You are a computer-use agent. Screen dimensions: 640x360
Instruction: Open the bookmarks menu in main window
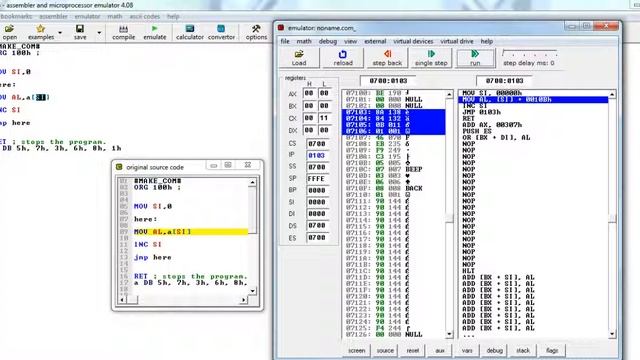pyautogui.click(x=16, y=16)
